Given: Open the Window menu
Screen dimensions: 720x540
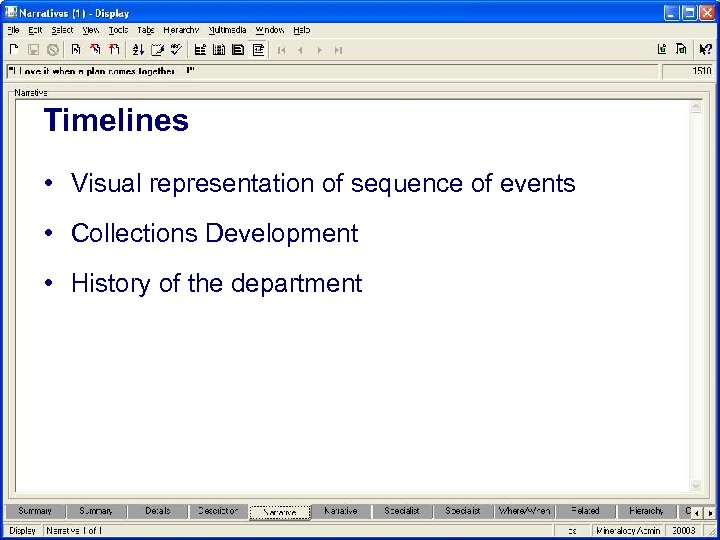Looking at the screenshot, I should click(x=270, y=30).
